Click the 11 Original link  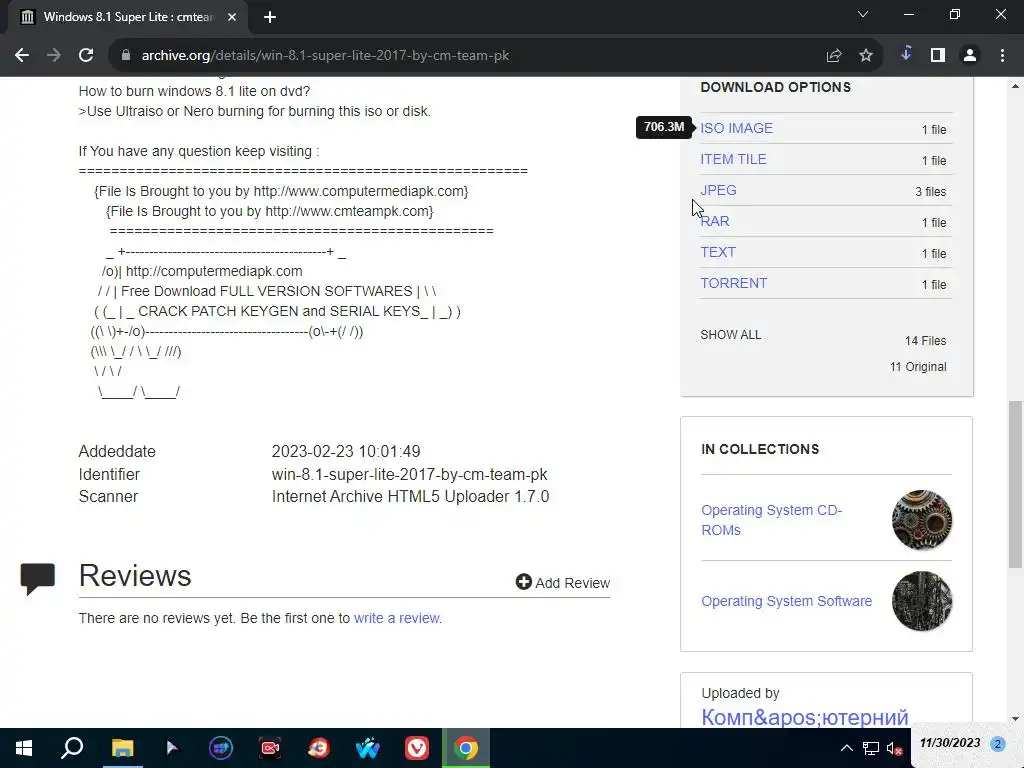pyautogui.click(x=918, y=367)
